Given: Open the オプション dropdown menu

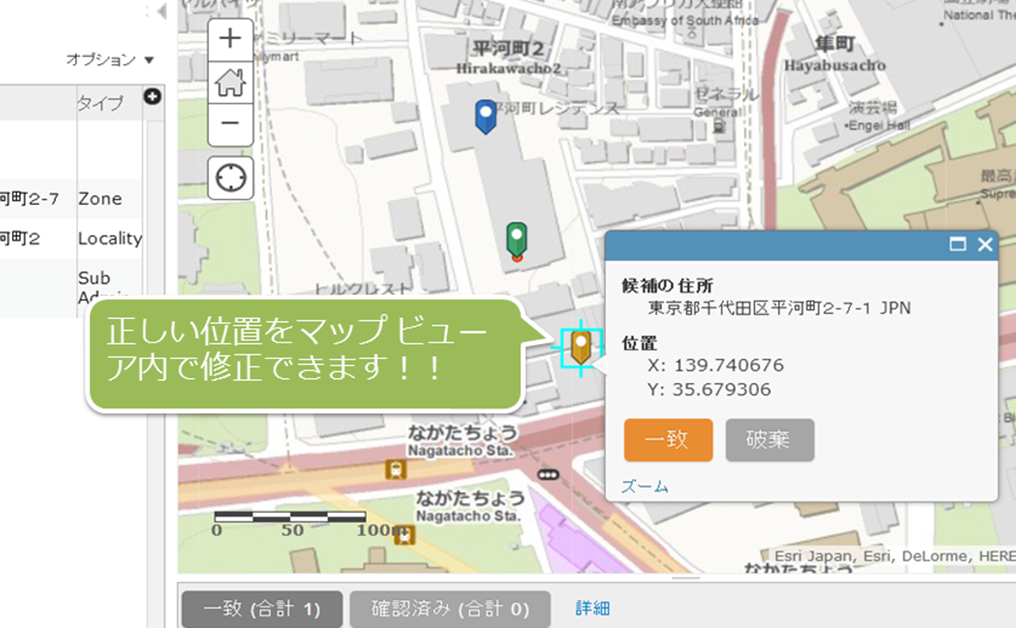Looking at the screenshot, I should [x=110, y=60].
